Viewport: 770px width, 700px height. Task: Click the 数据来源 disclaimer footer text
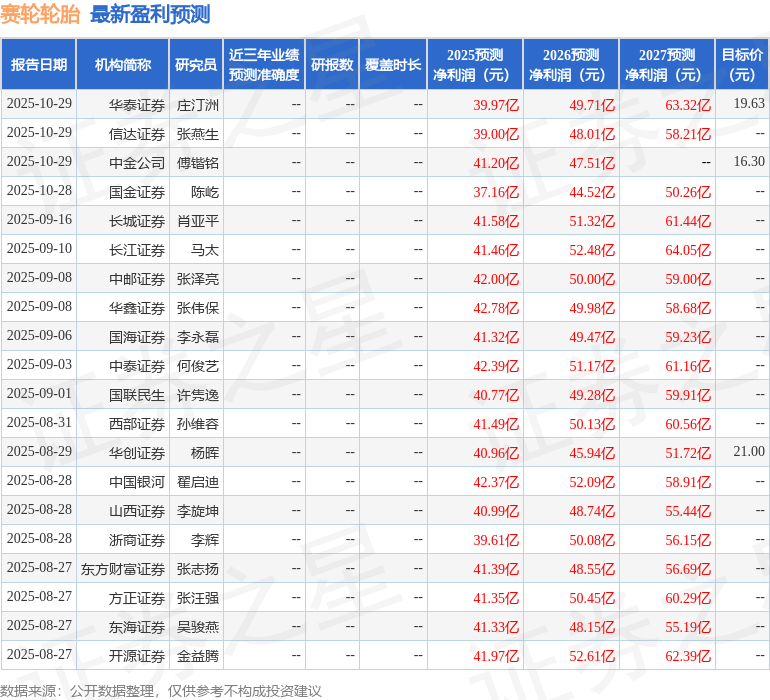coord(161,690)
